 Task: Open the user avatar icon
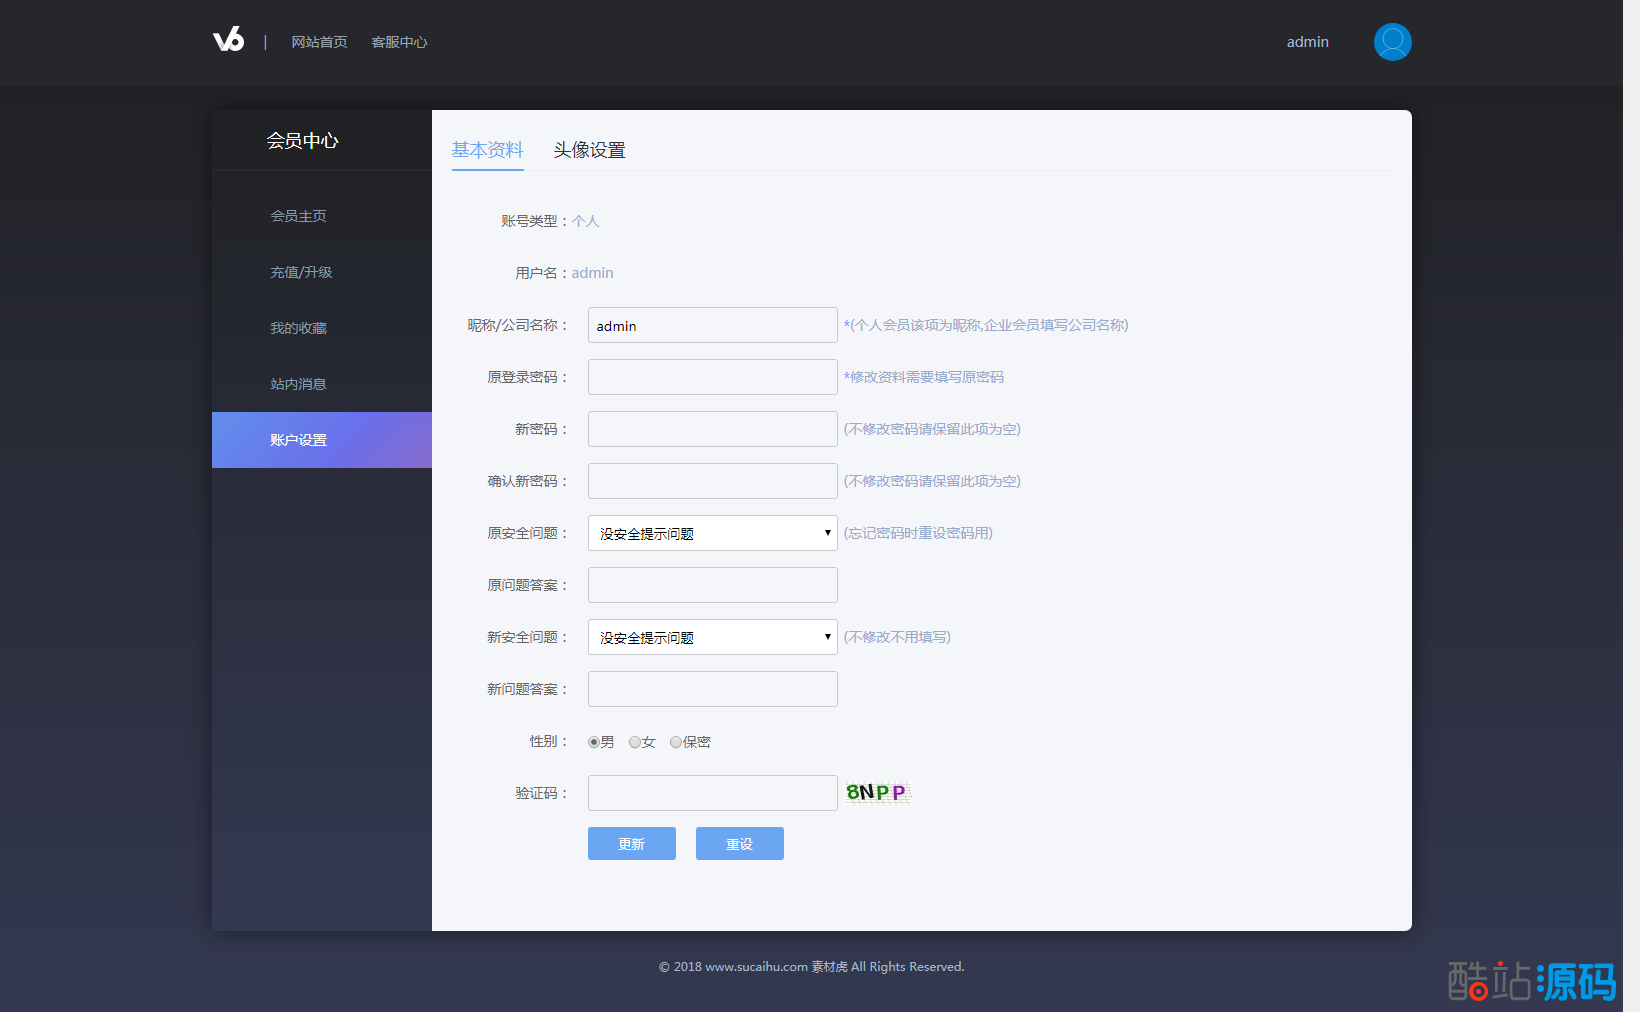click(x=1392, y=42)
